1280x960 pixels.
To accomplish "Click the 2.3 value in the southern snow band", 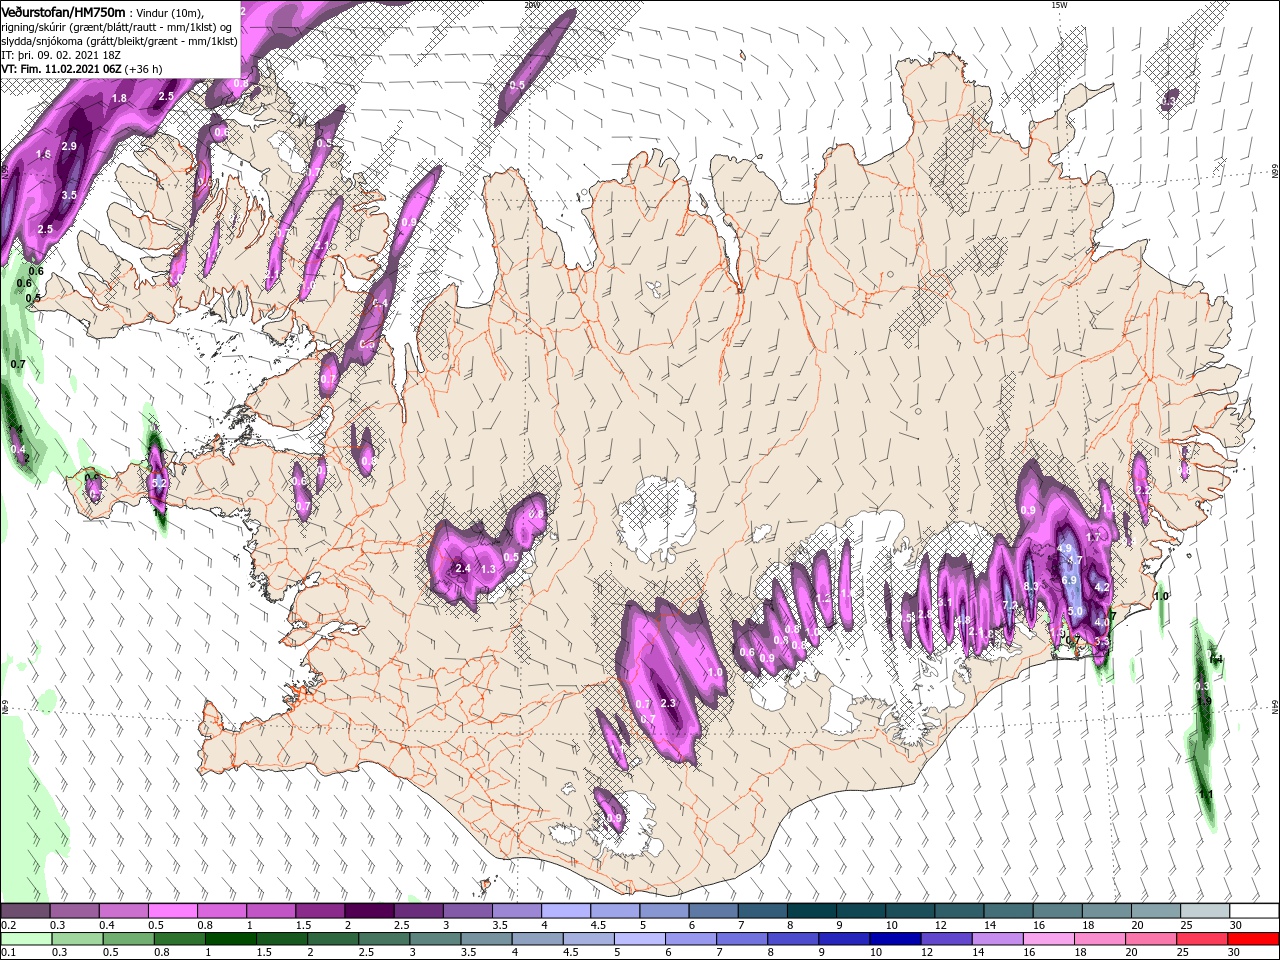I will [669, 703].
